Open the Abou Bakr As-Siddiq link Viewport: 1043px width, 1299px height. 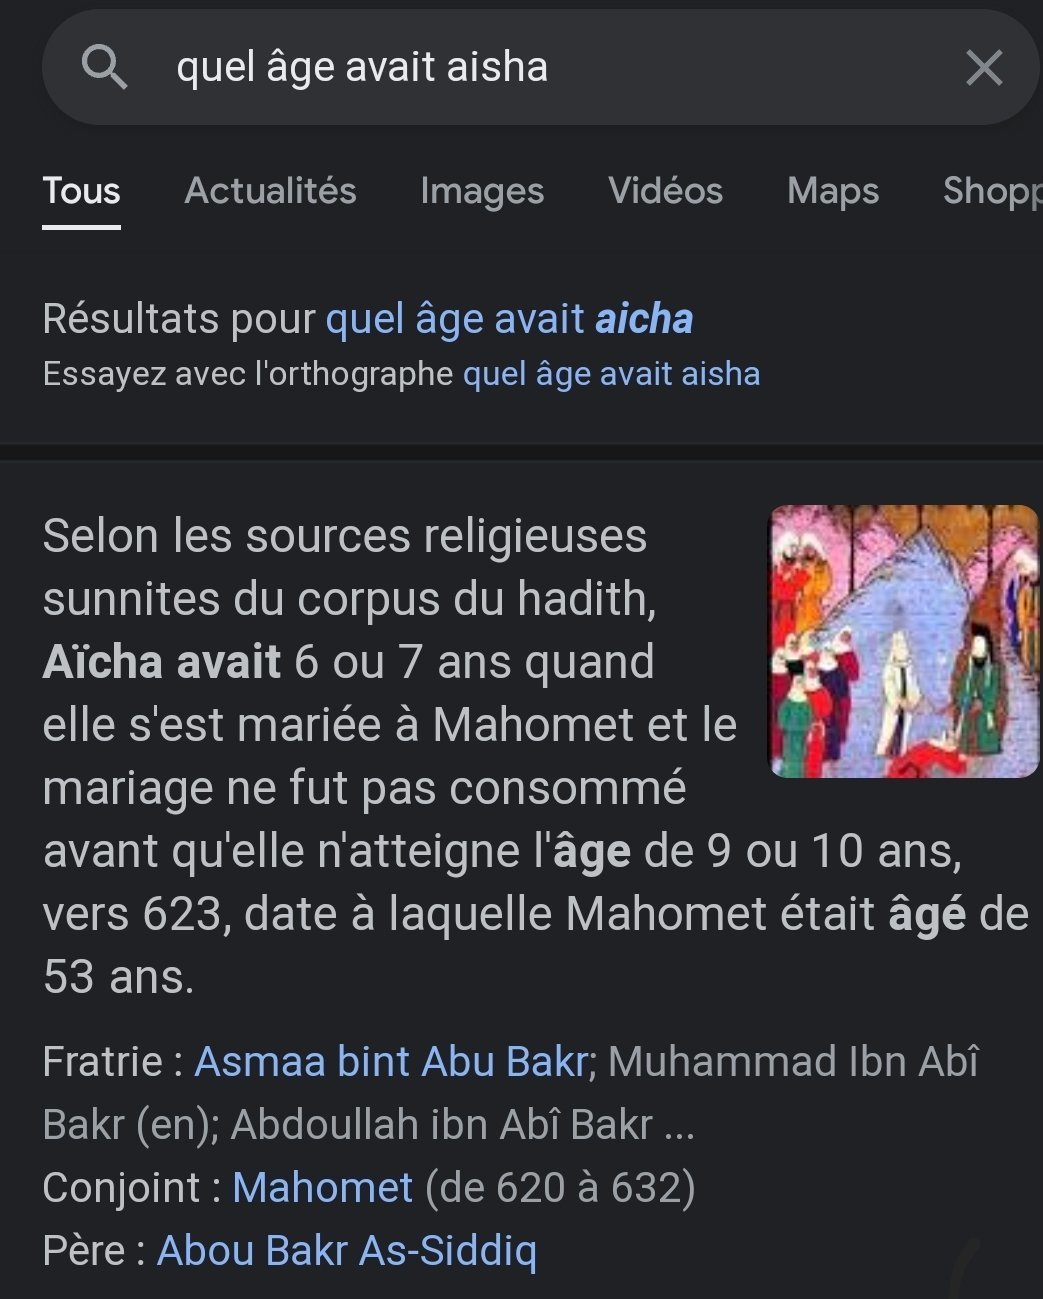tap(346, 1251)
